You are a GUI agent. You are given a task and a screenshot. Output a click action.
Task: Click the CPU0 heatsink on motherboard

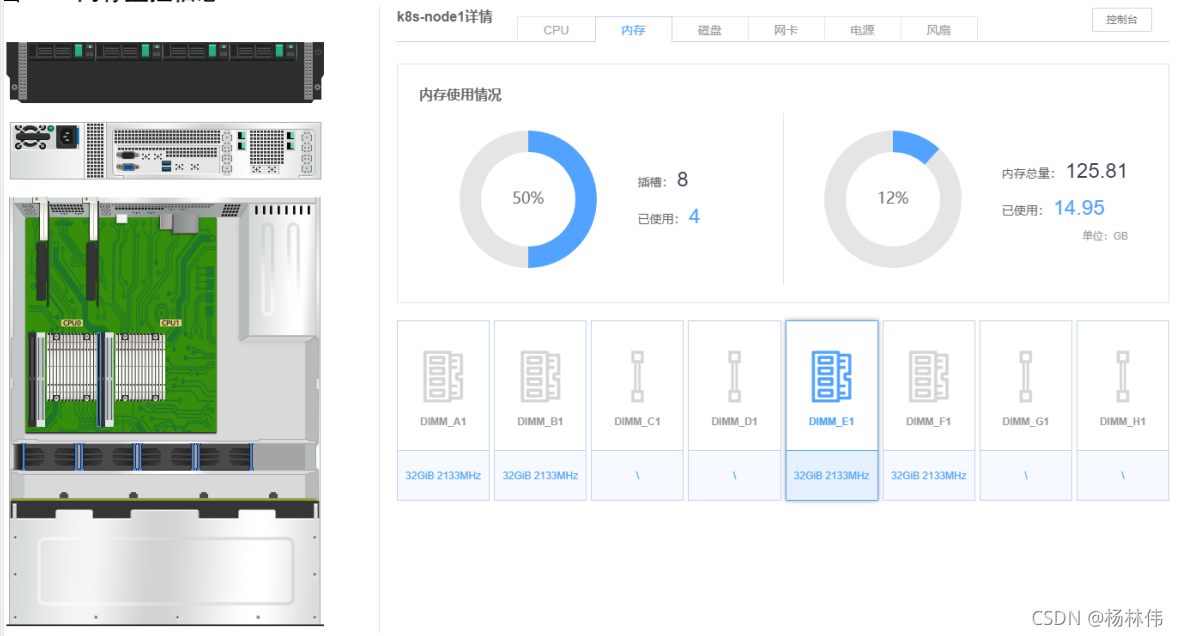71,366
